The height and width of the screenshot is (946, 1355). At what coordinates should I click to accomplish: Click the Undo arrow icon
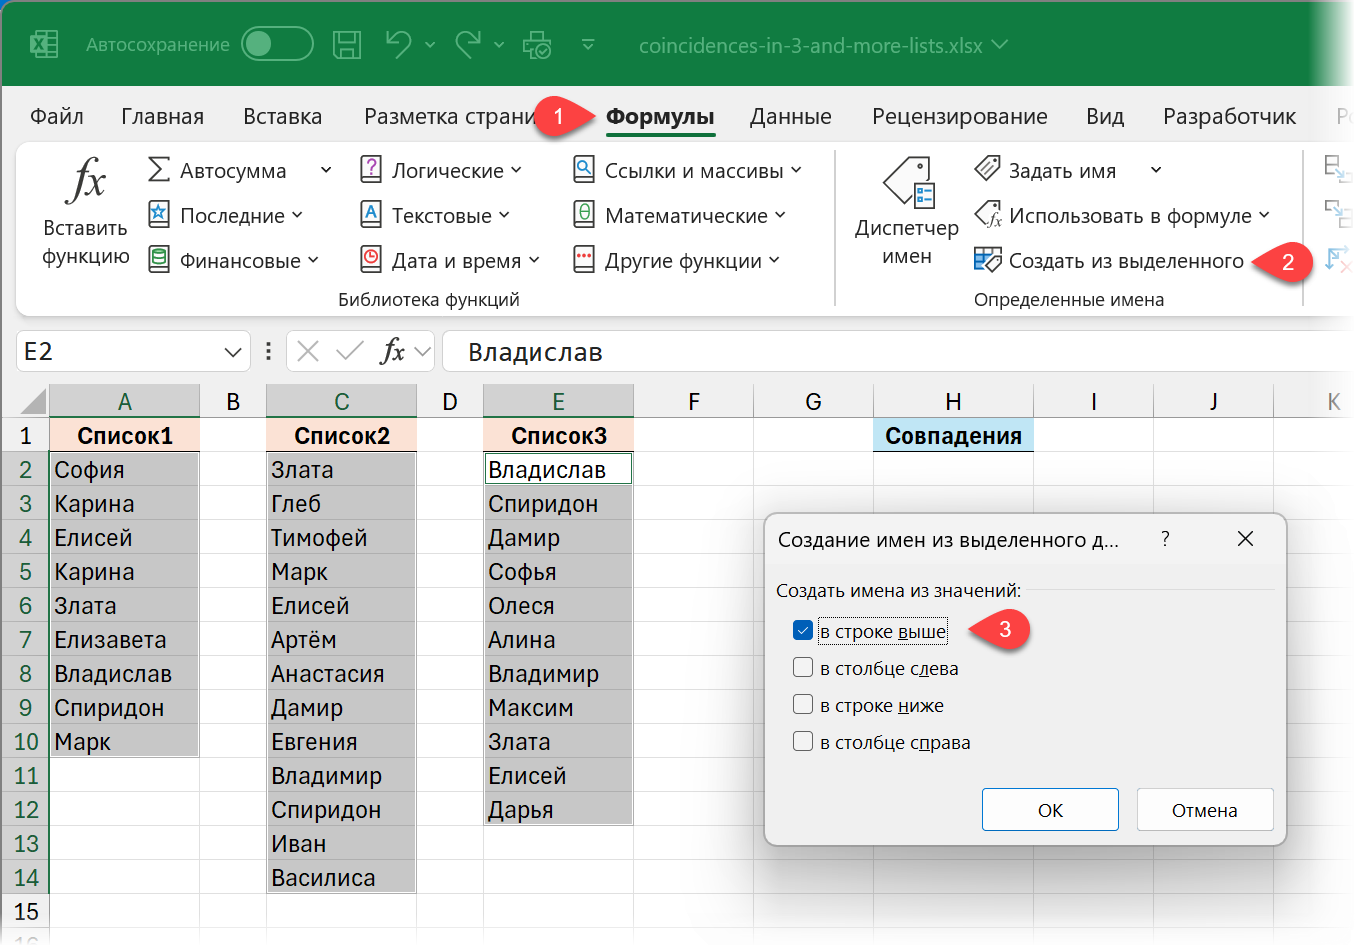coord(398,45)
